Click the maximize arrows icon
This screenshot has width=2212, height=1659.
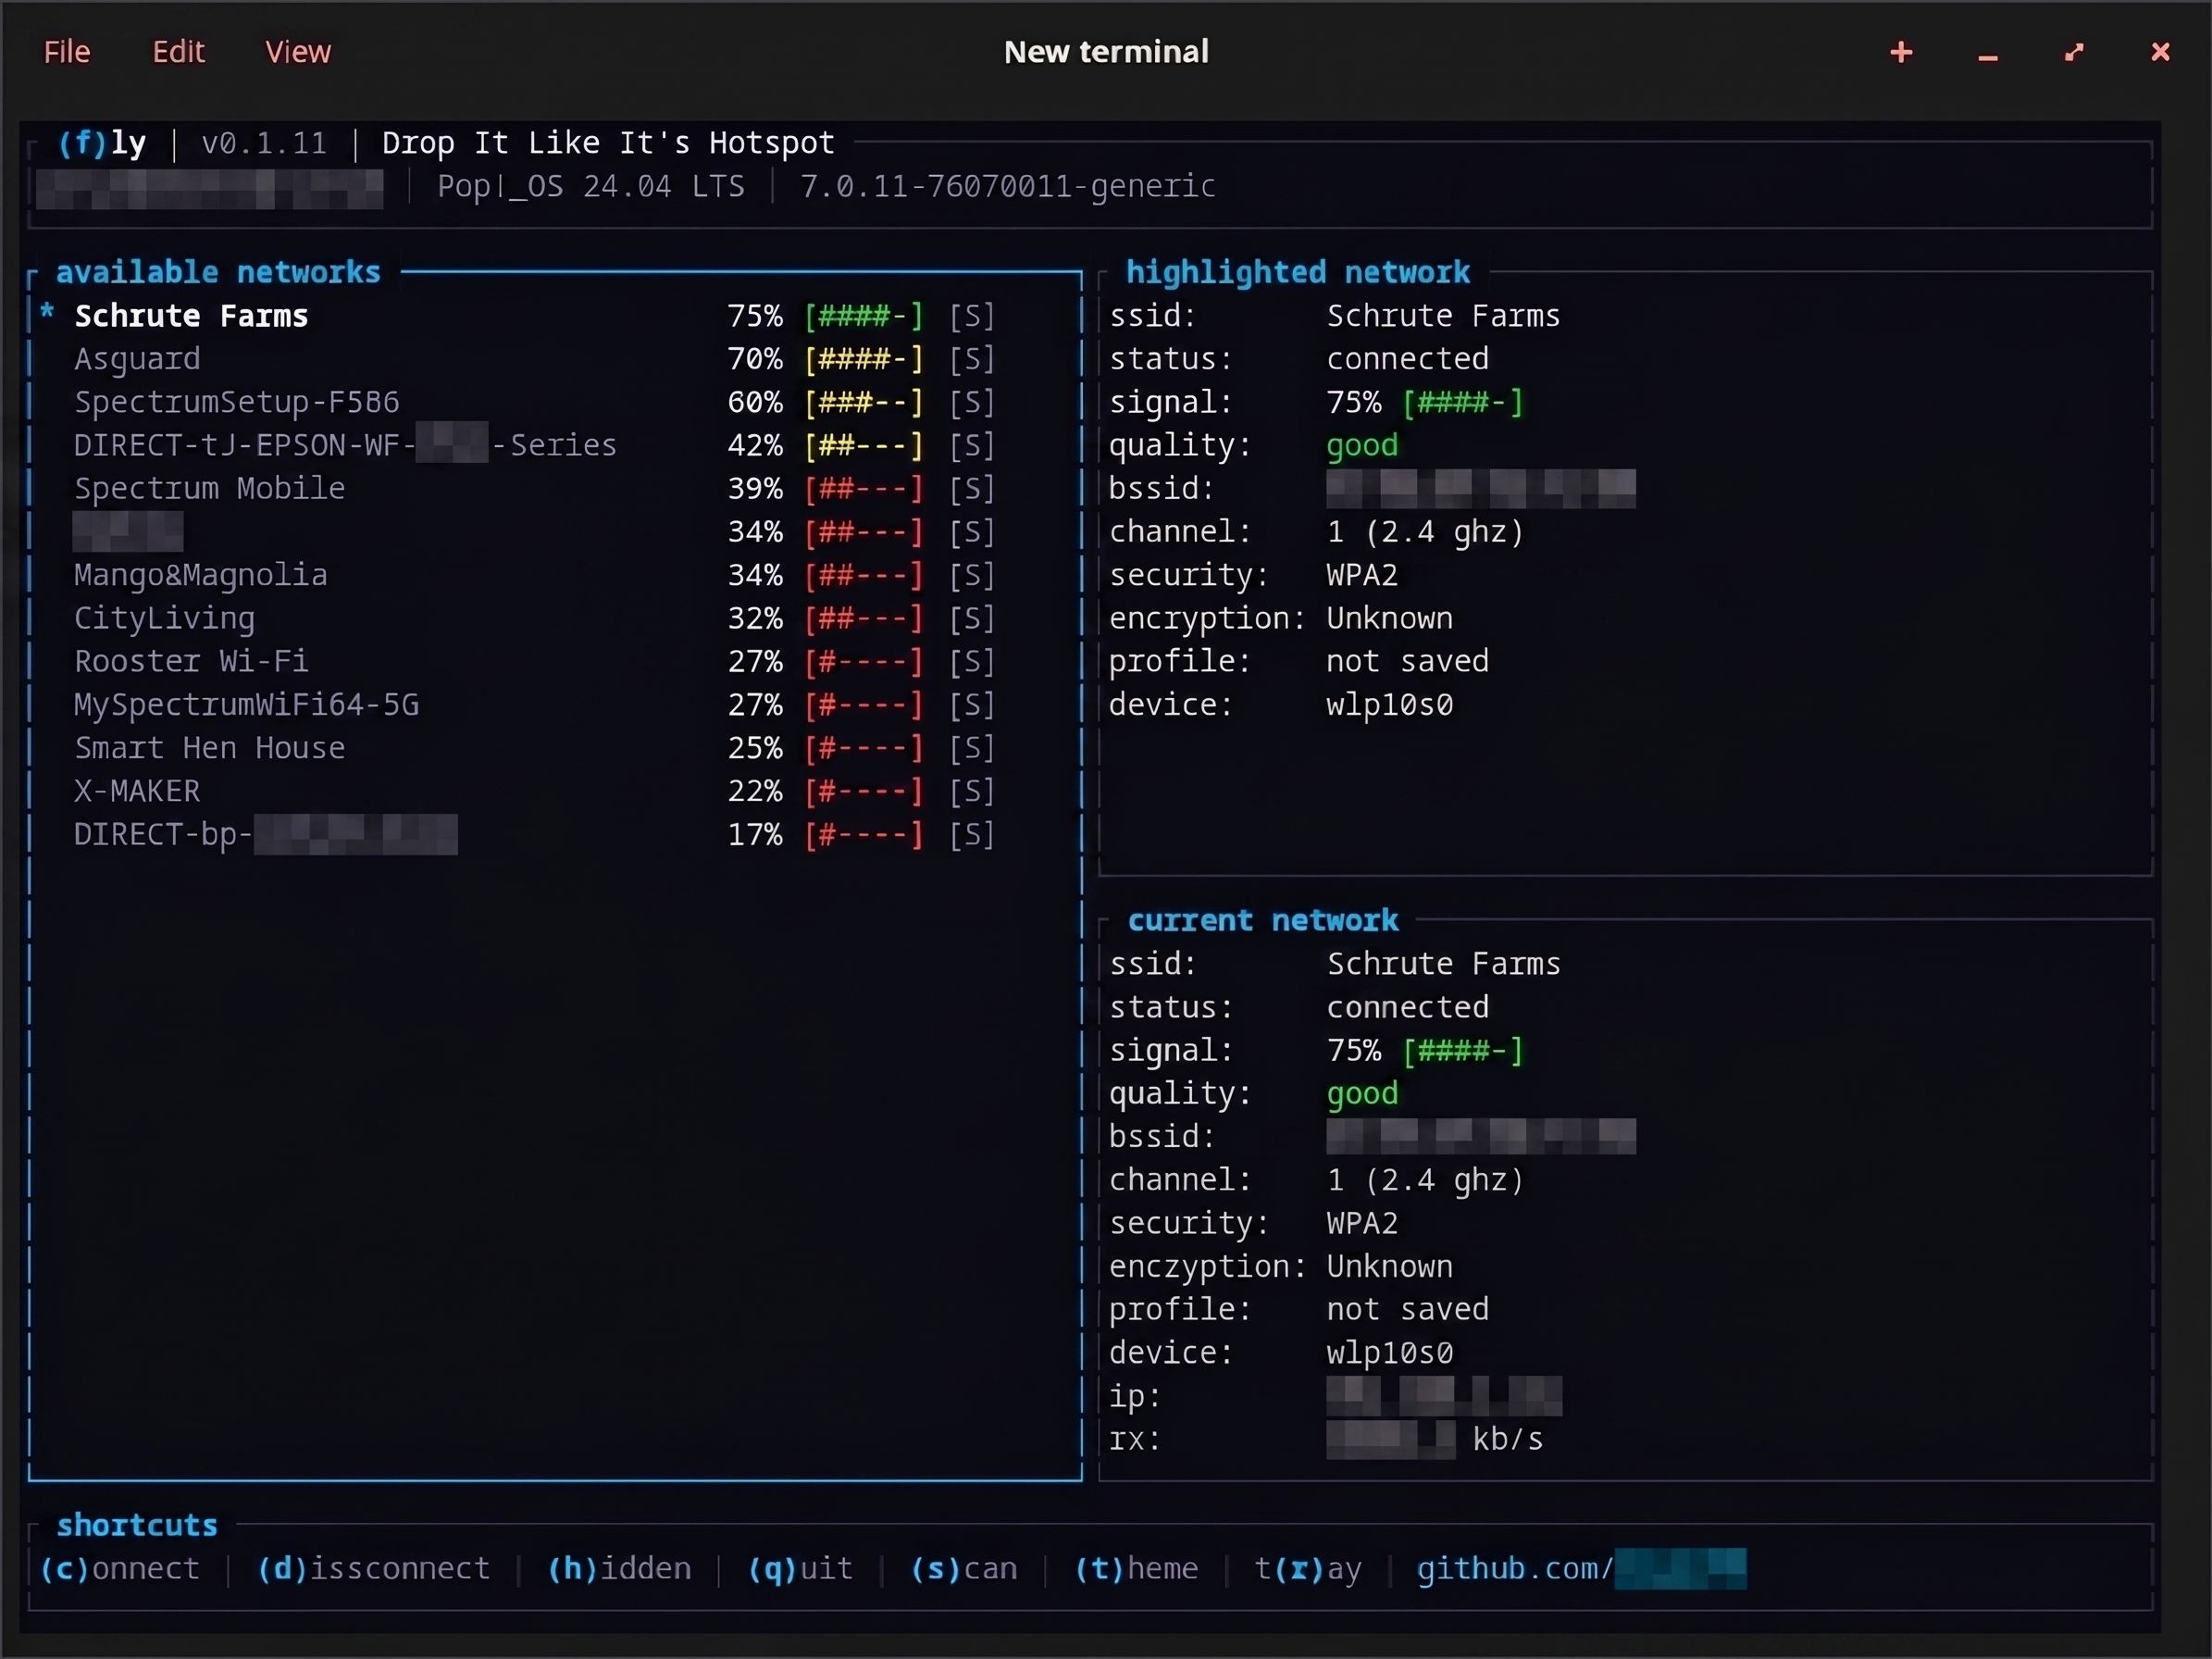click(2074, 52)
